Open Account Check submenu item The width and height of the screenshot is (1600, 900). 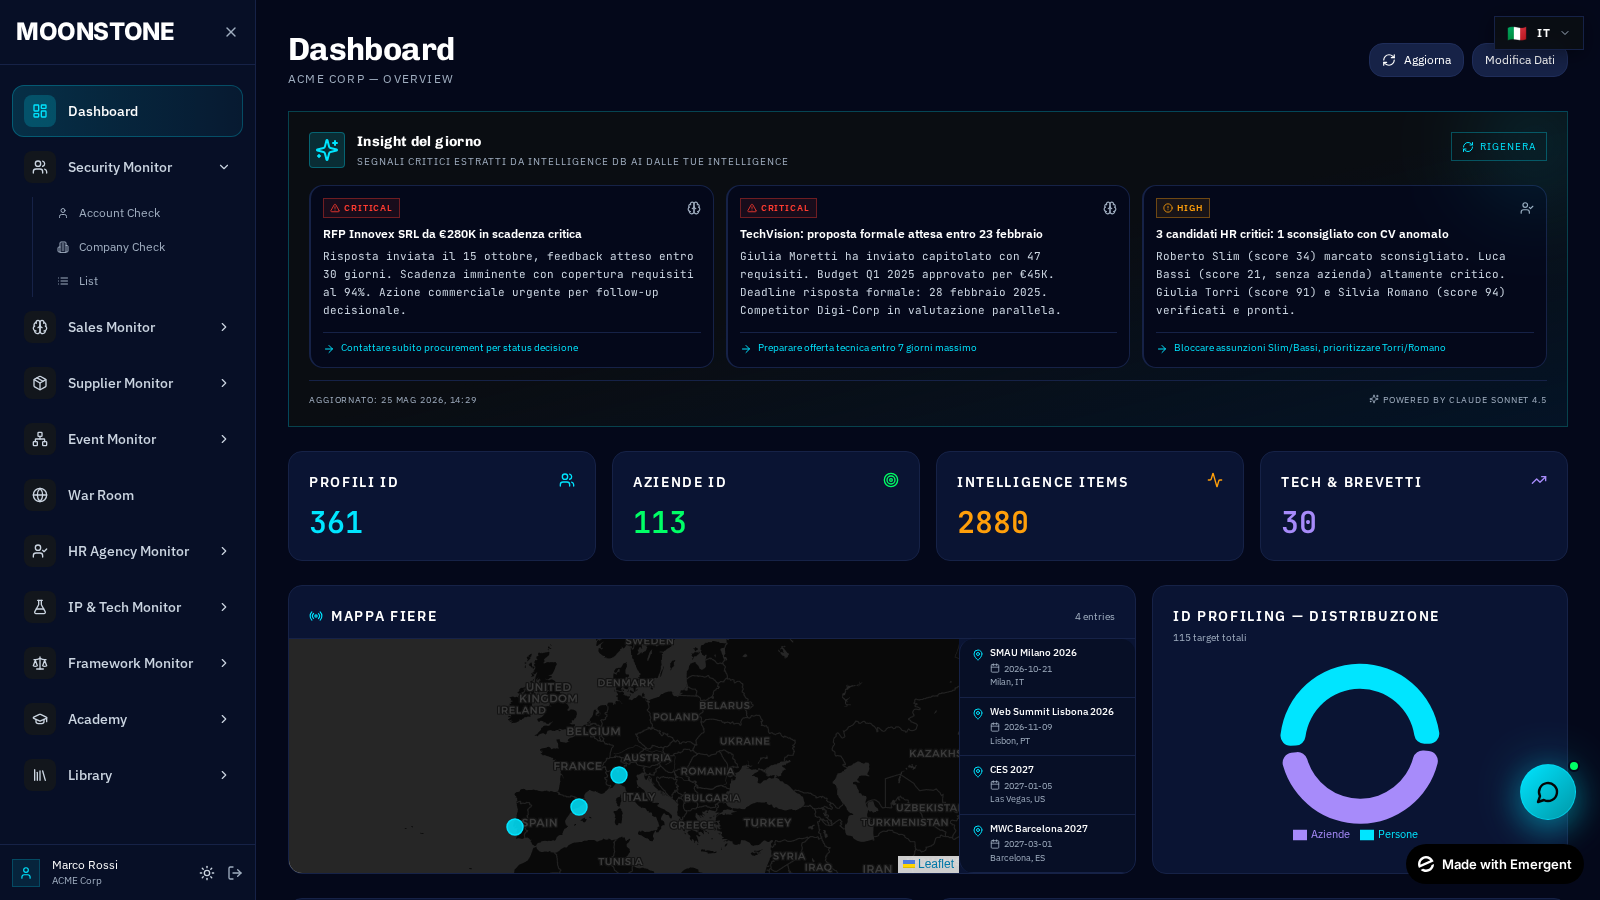(x=119, y=213)
